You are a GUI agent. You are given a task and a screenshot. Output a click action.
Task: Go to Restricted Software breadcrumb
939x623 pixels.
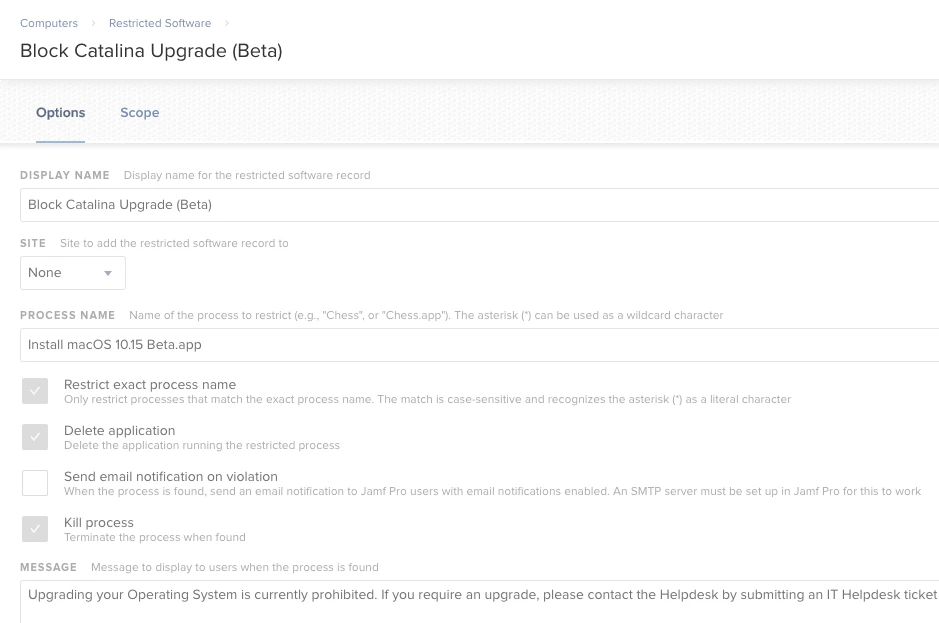coord(160,23)
